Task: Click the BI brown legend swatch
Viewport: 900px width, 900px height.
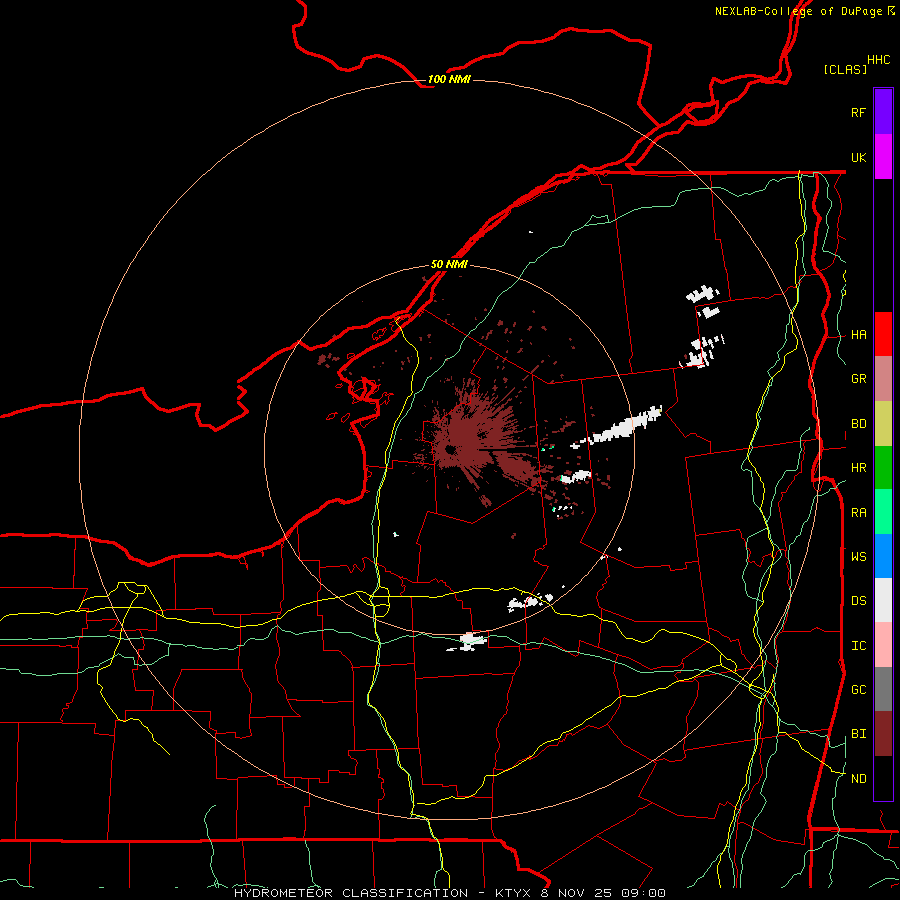Action: click(883, 734)
